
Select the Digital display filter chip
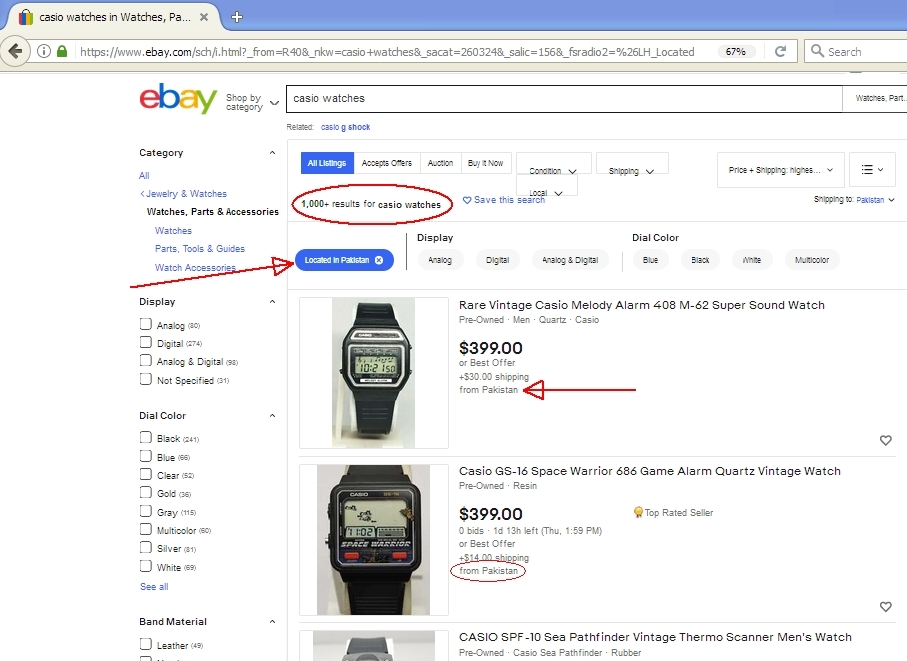[497, 260]
